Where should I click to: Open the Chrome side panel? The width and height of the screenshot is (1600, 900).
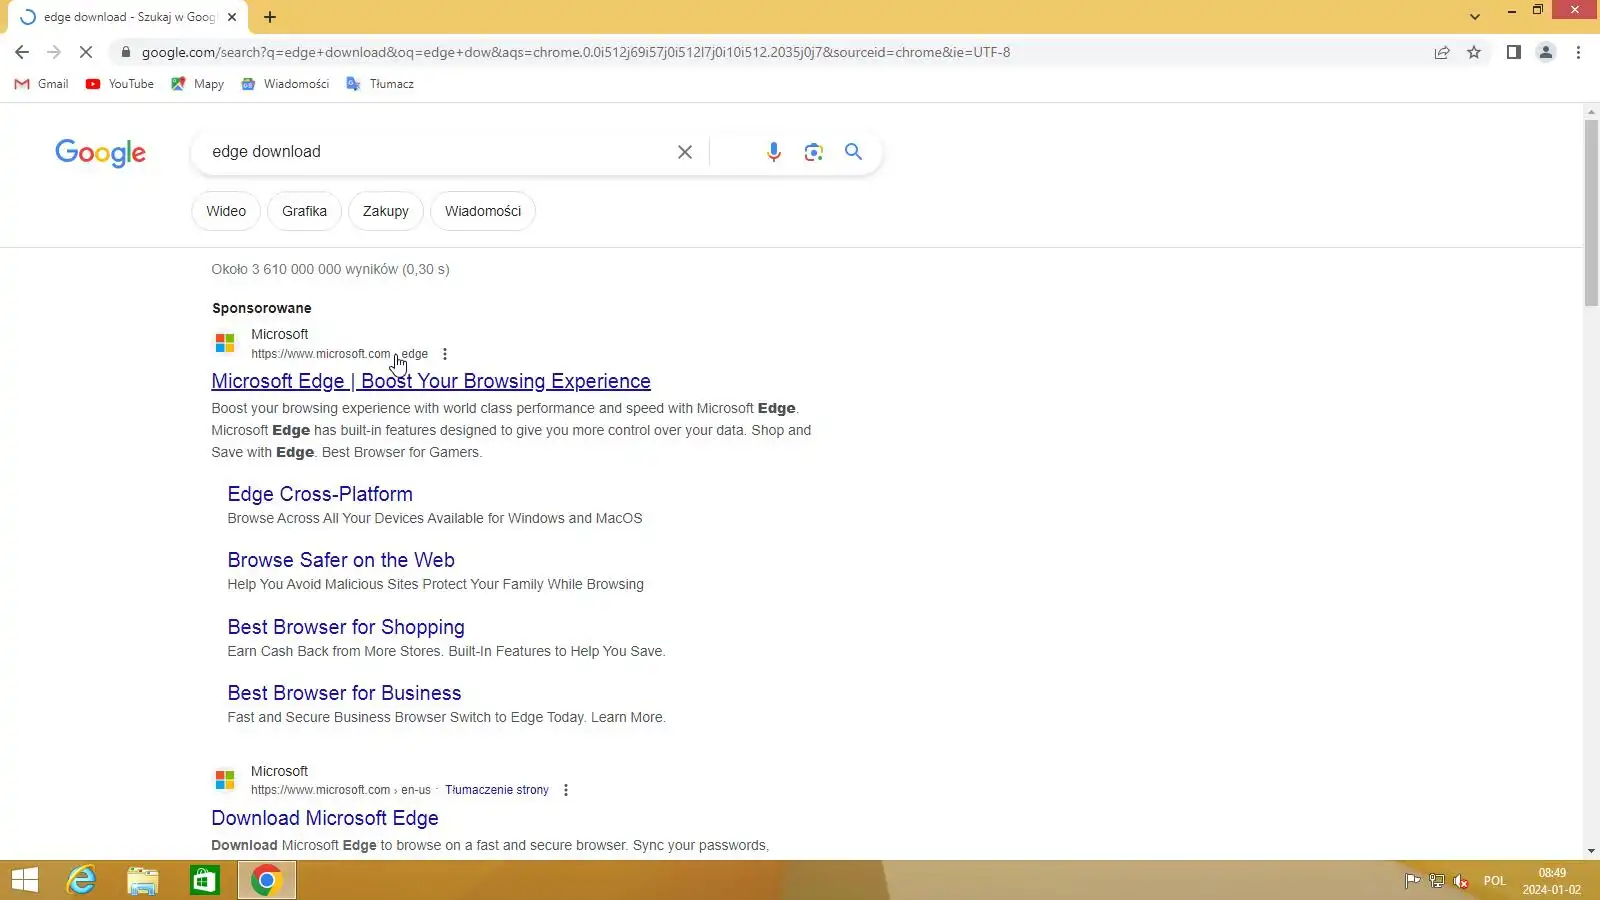coord(1514,52)
